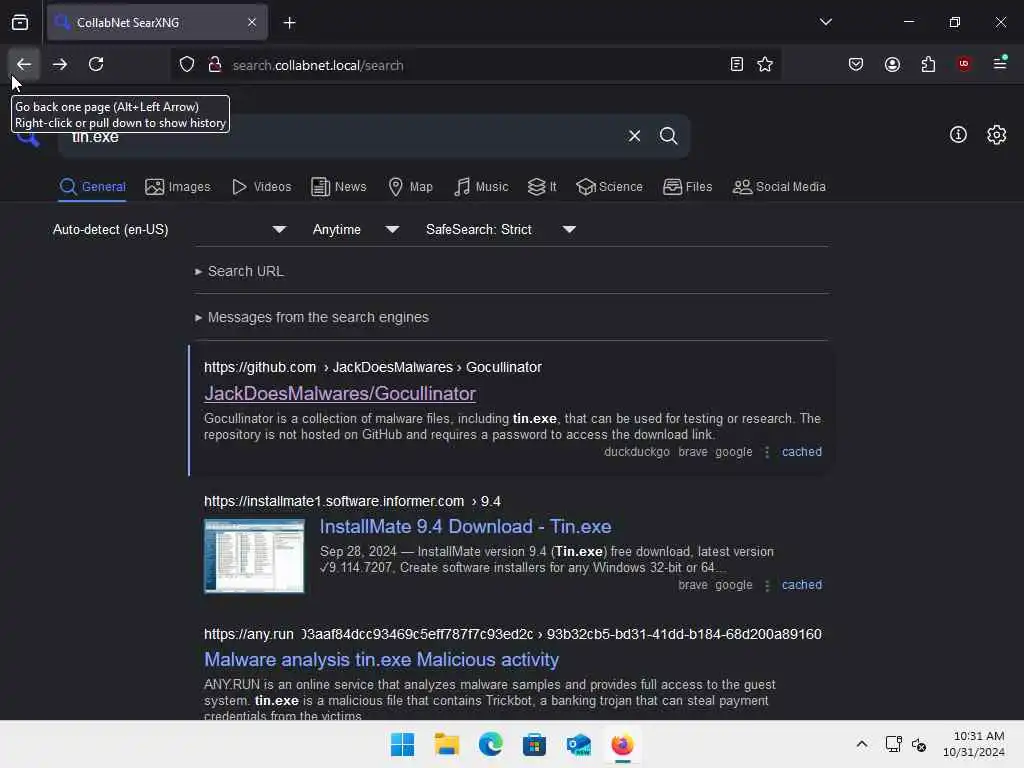The width and height of the screenshot is (1024, 768).
Task: Open more options dots on InstallMate result
Action: click(767, 585)
